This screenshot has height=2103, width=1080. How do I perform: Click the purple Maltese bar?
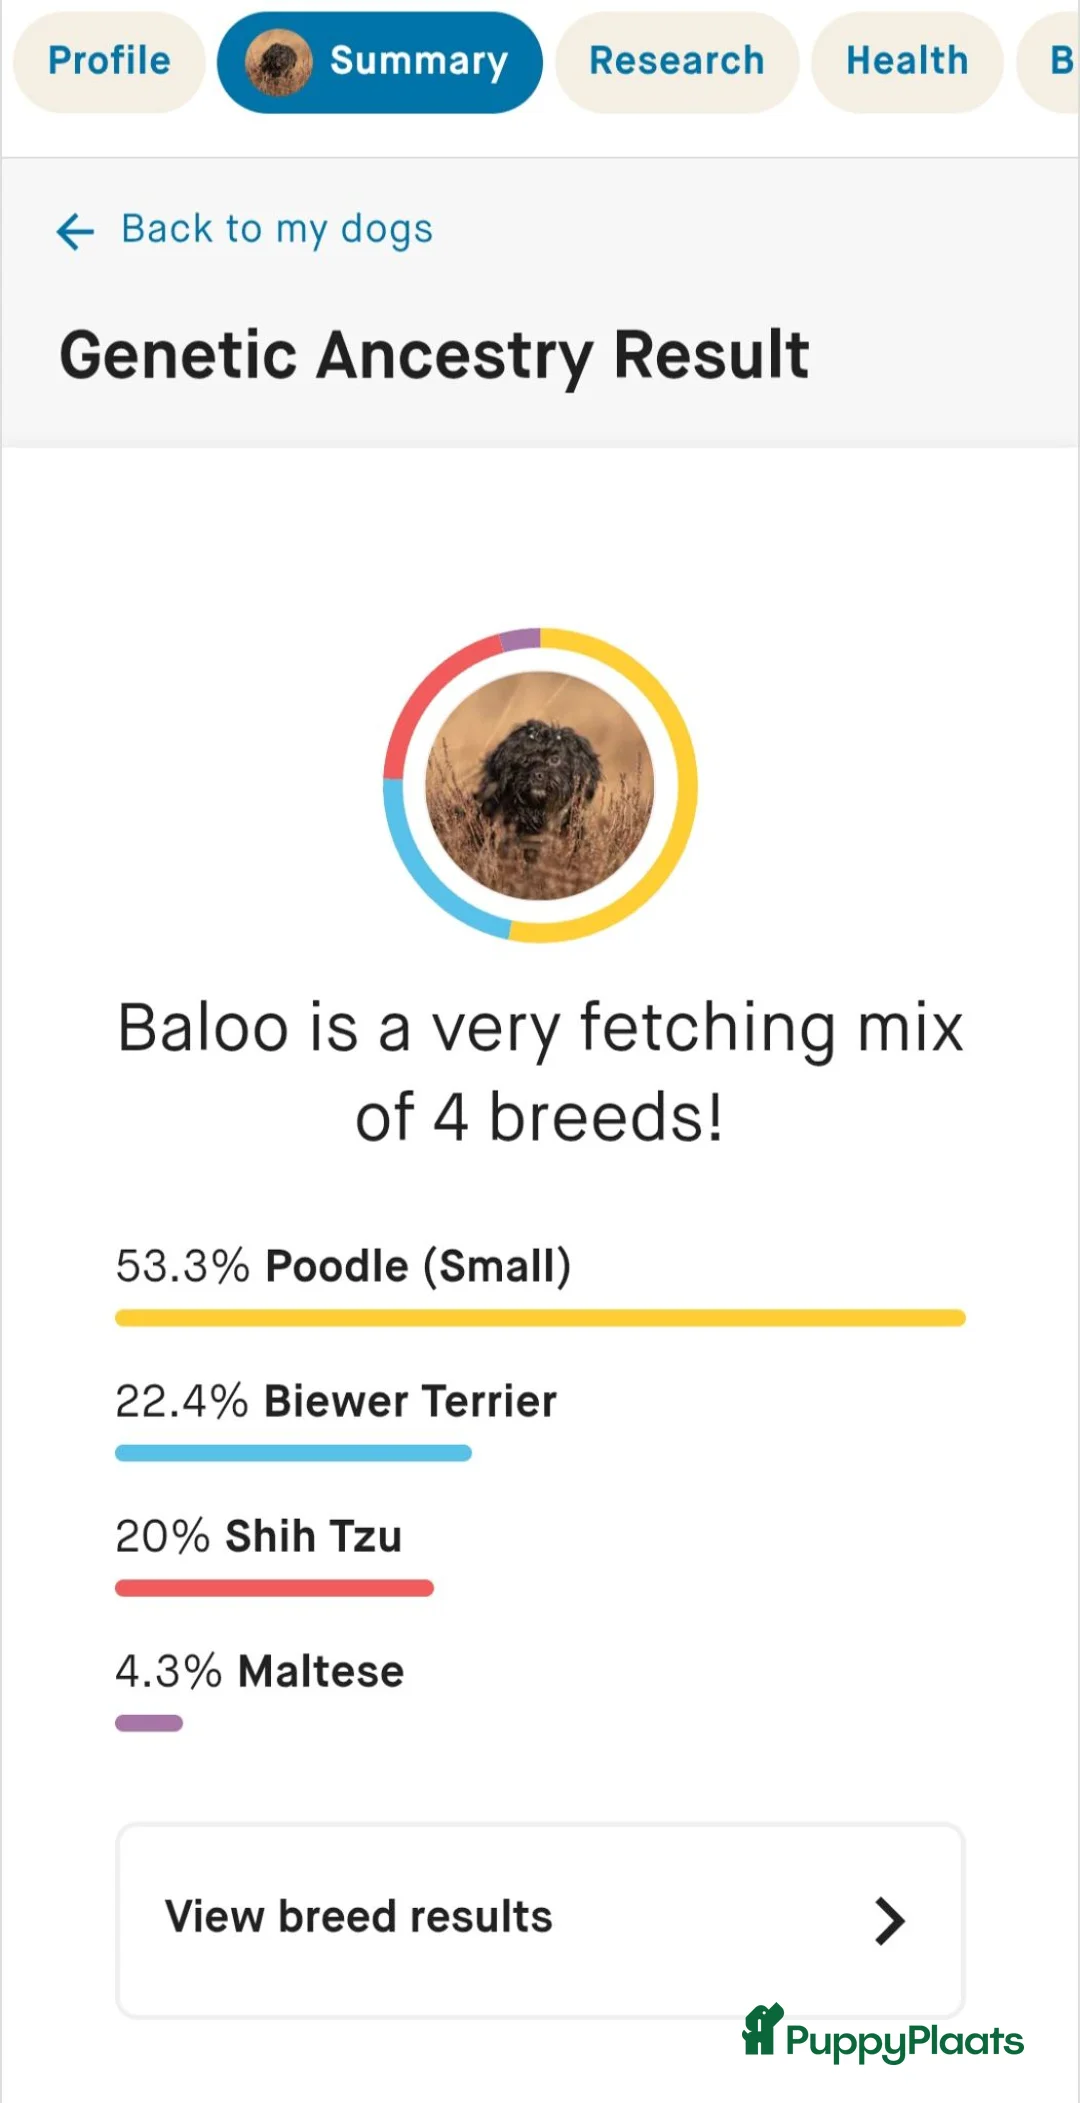tap(149, 1723)
